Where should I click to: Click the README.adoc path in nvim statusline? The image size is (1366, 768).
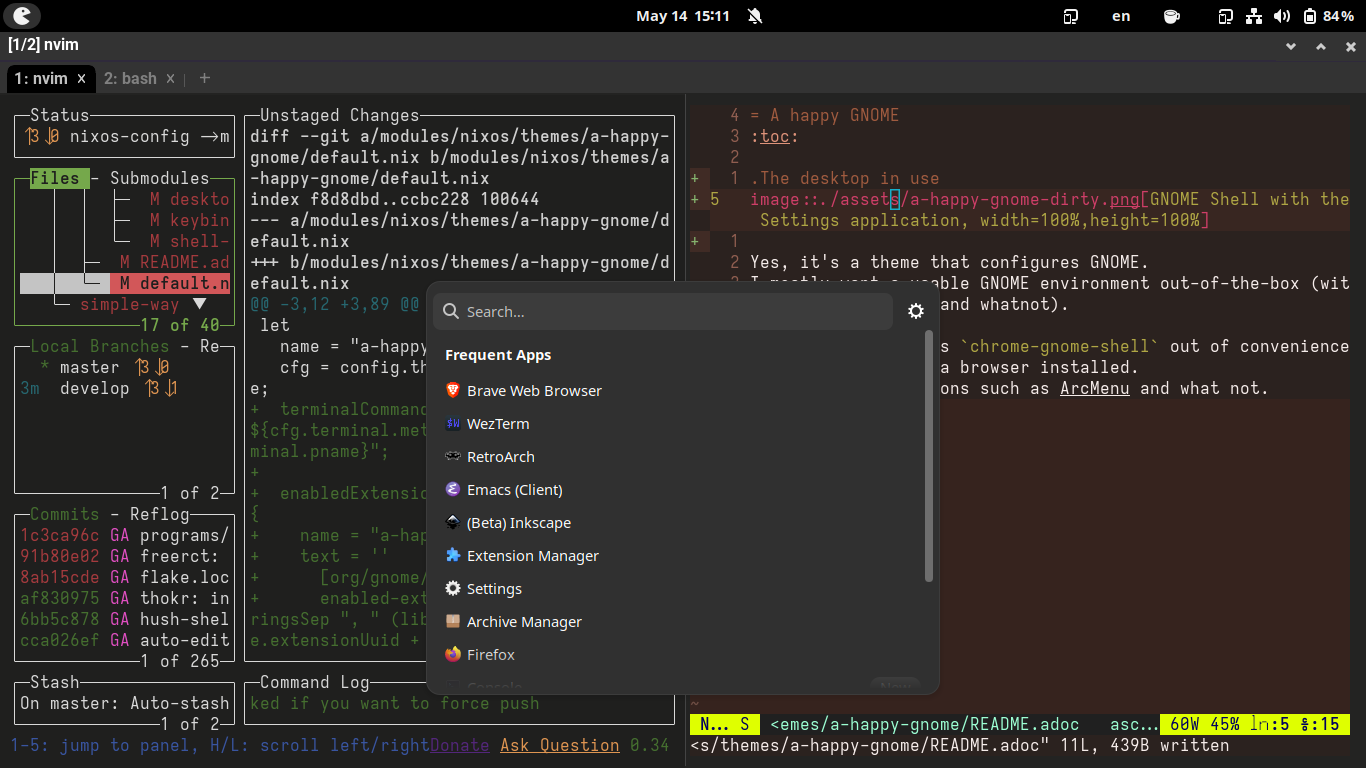925,724
